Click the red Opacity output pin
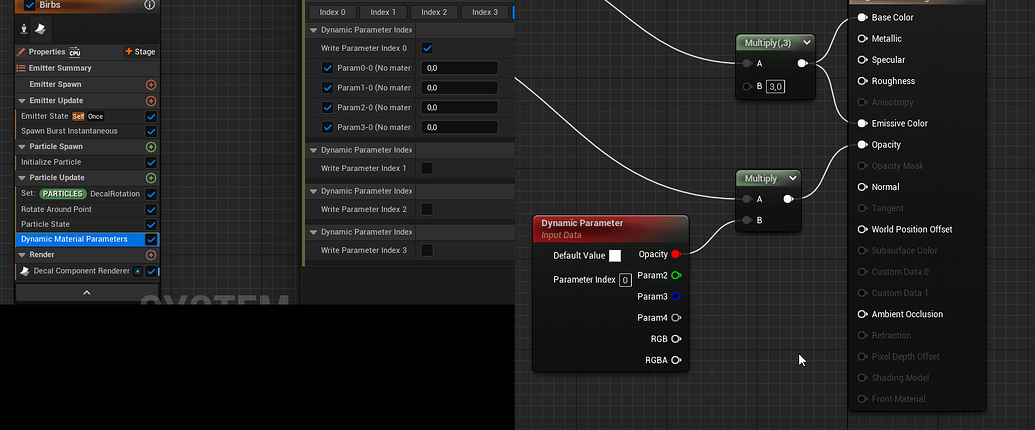 676,254
